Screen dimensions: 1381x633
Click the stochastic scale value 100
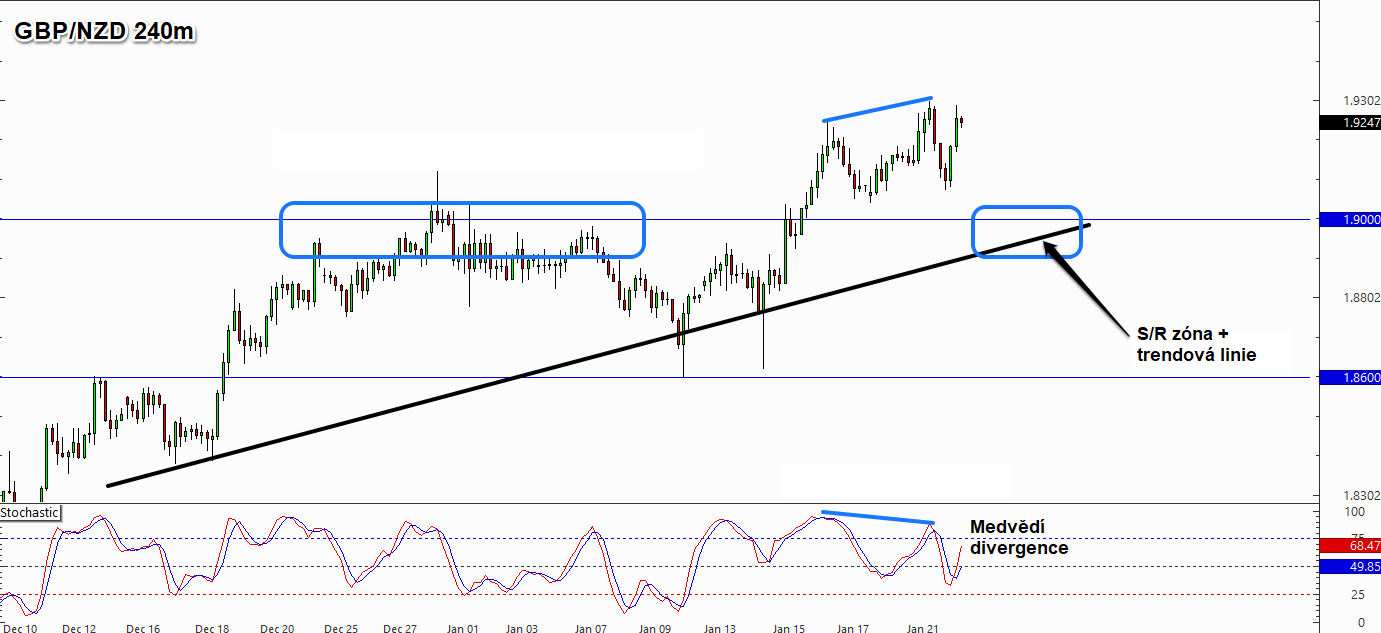[1353, 512]
